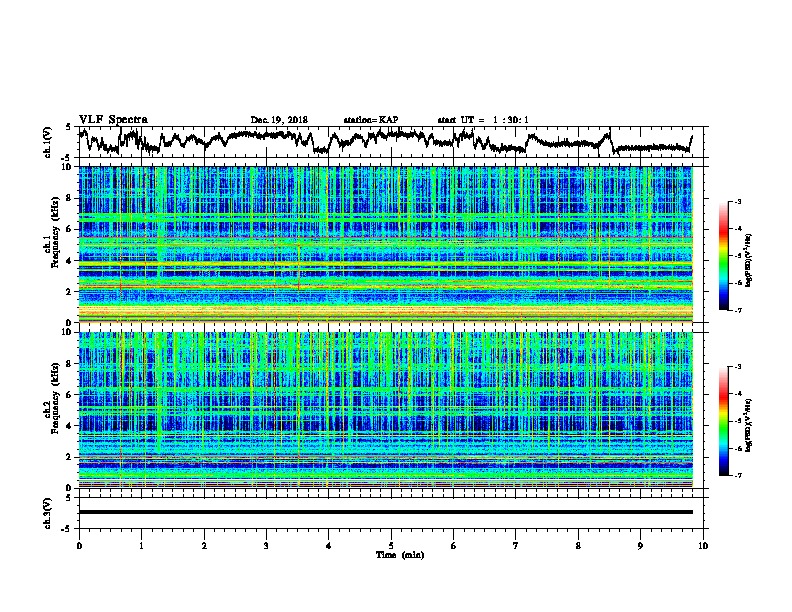Click the 'start UT = 1:30:1' label
This screenshot has height=612, width=792.
point(483,120)
